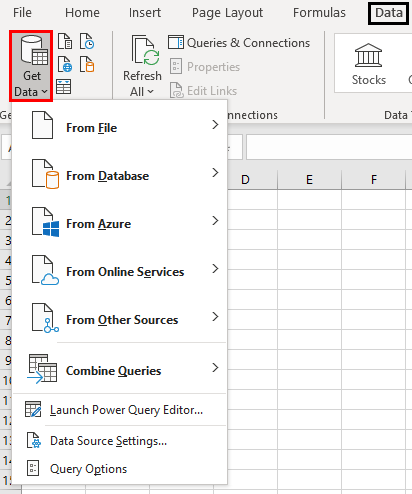This screenshot has width=412, height=494.
Task: Click the From Other Sources icon
Action: (45, 318)
